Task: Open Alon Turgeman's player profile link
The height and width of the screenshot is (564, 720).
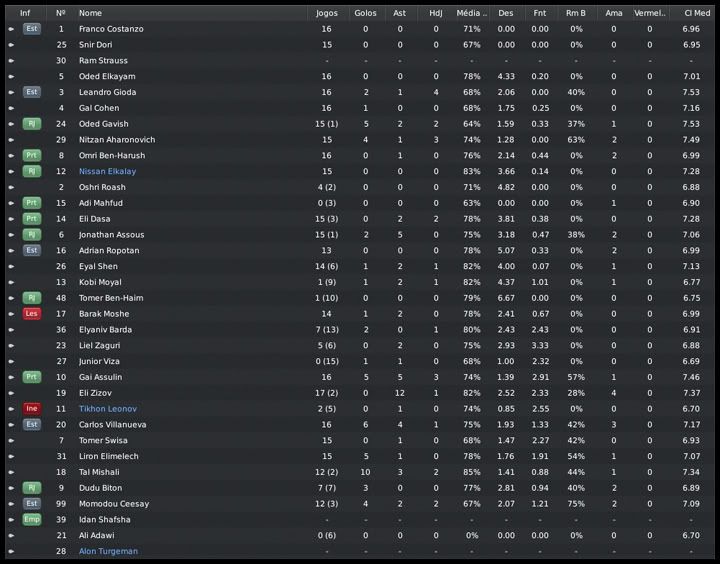Action: coord(108,552)
